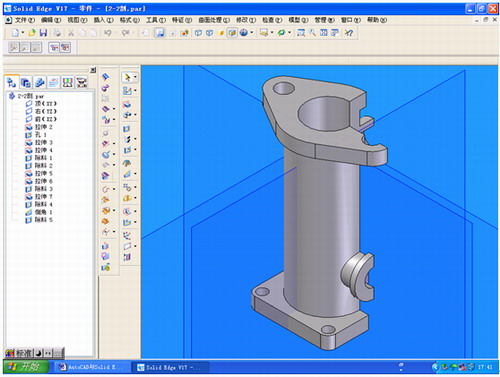Screen dimensions: 500x377
Task: Toggle the highlighted EdgeBar display button
Action: pos(160,33)
